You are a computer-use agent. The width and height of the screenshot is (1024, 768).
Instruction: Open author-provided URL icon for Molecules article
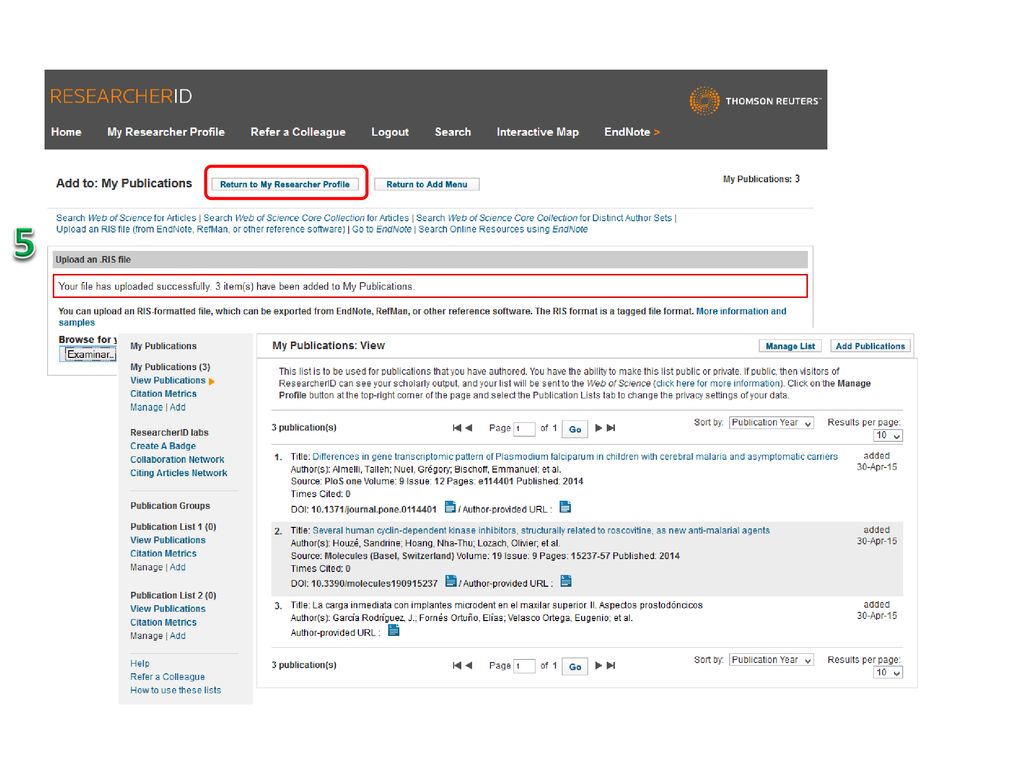(566, 581)
